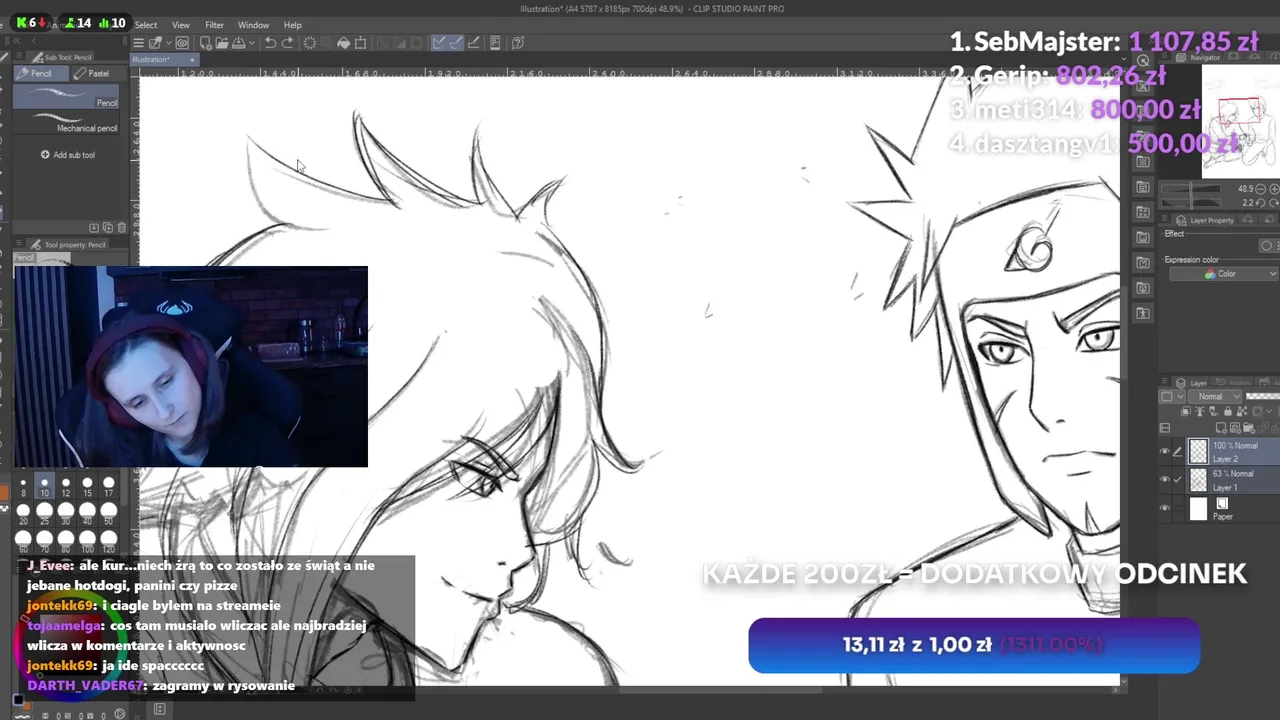
Task: Hide Layer 2 with eye icon
Action: point(1165,451)
